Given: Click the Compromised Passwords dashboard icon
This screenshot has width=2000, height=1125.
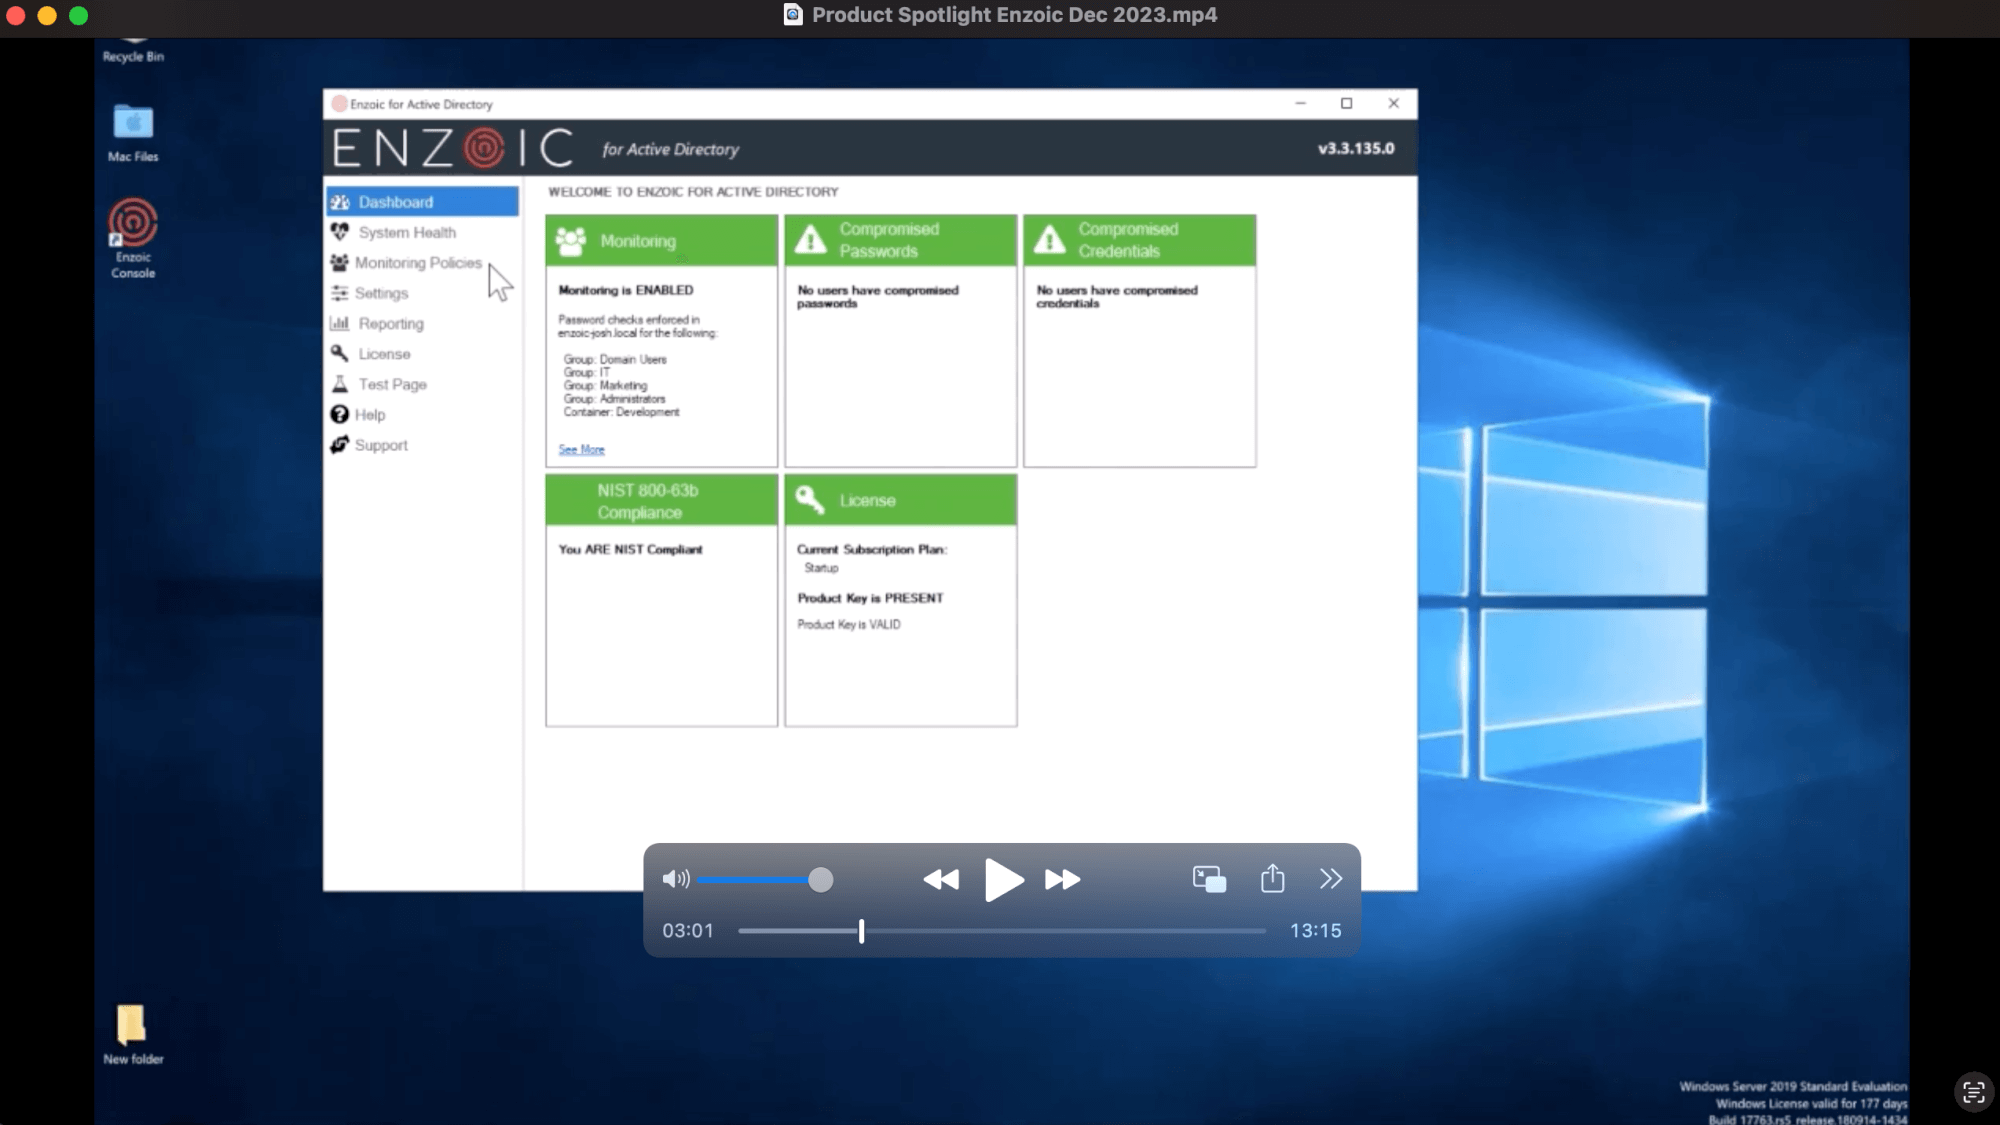Looking at the screenshot, I should (810, 239).
